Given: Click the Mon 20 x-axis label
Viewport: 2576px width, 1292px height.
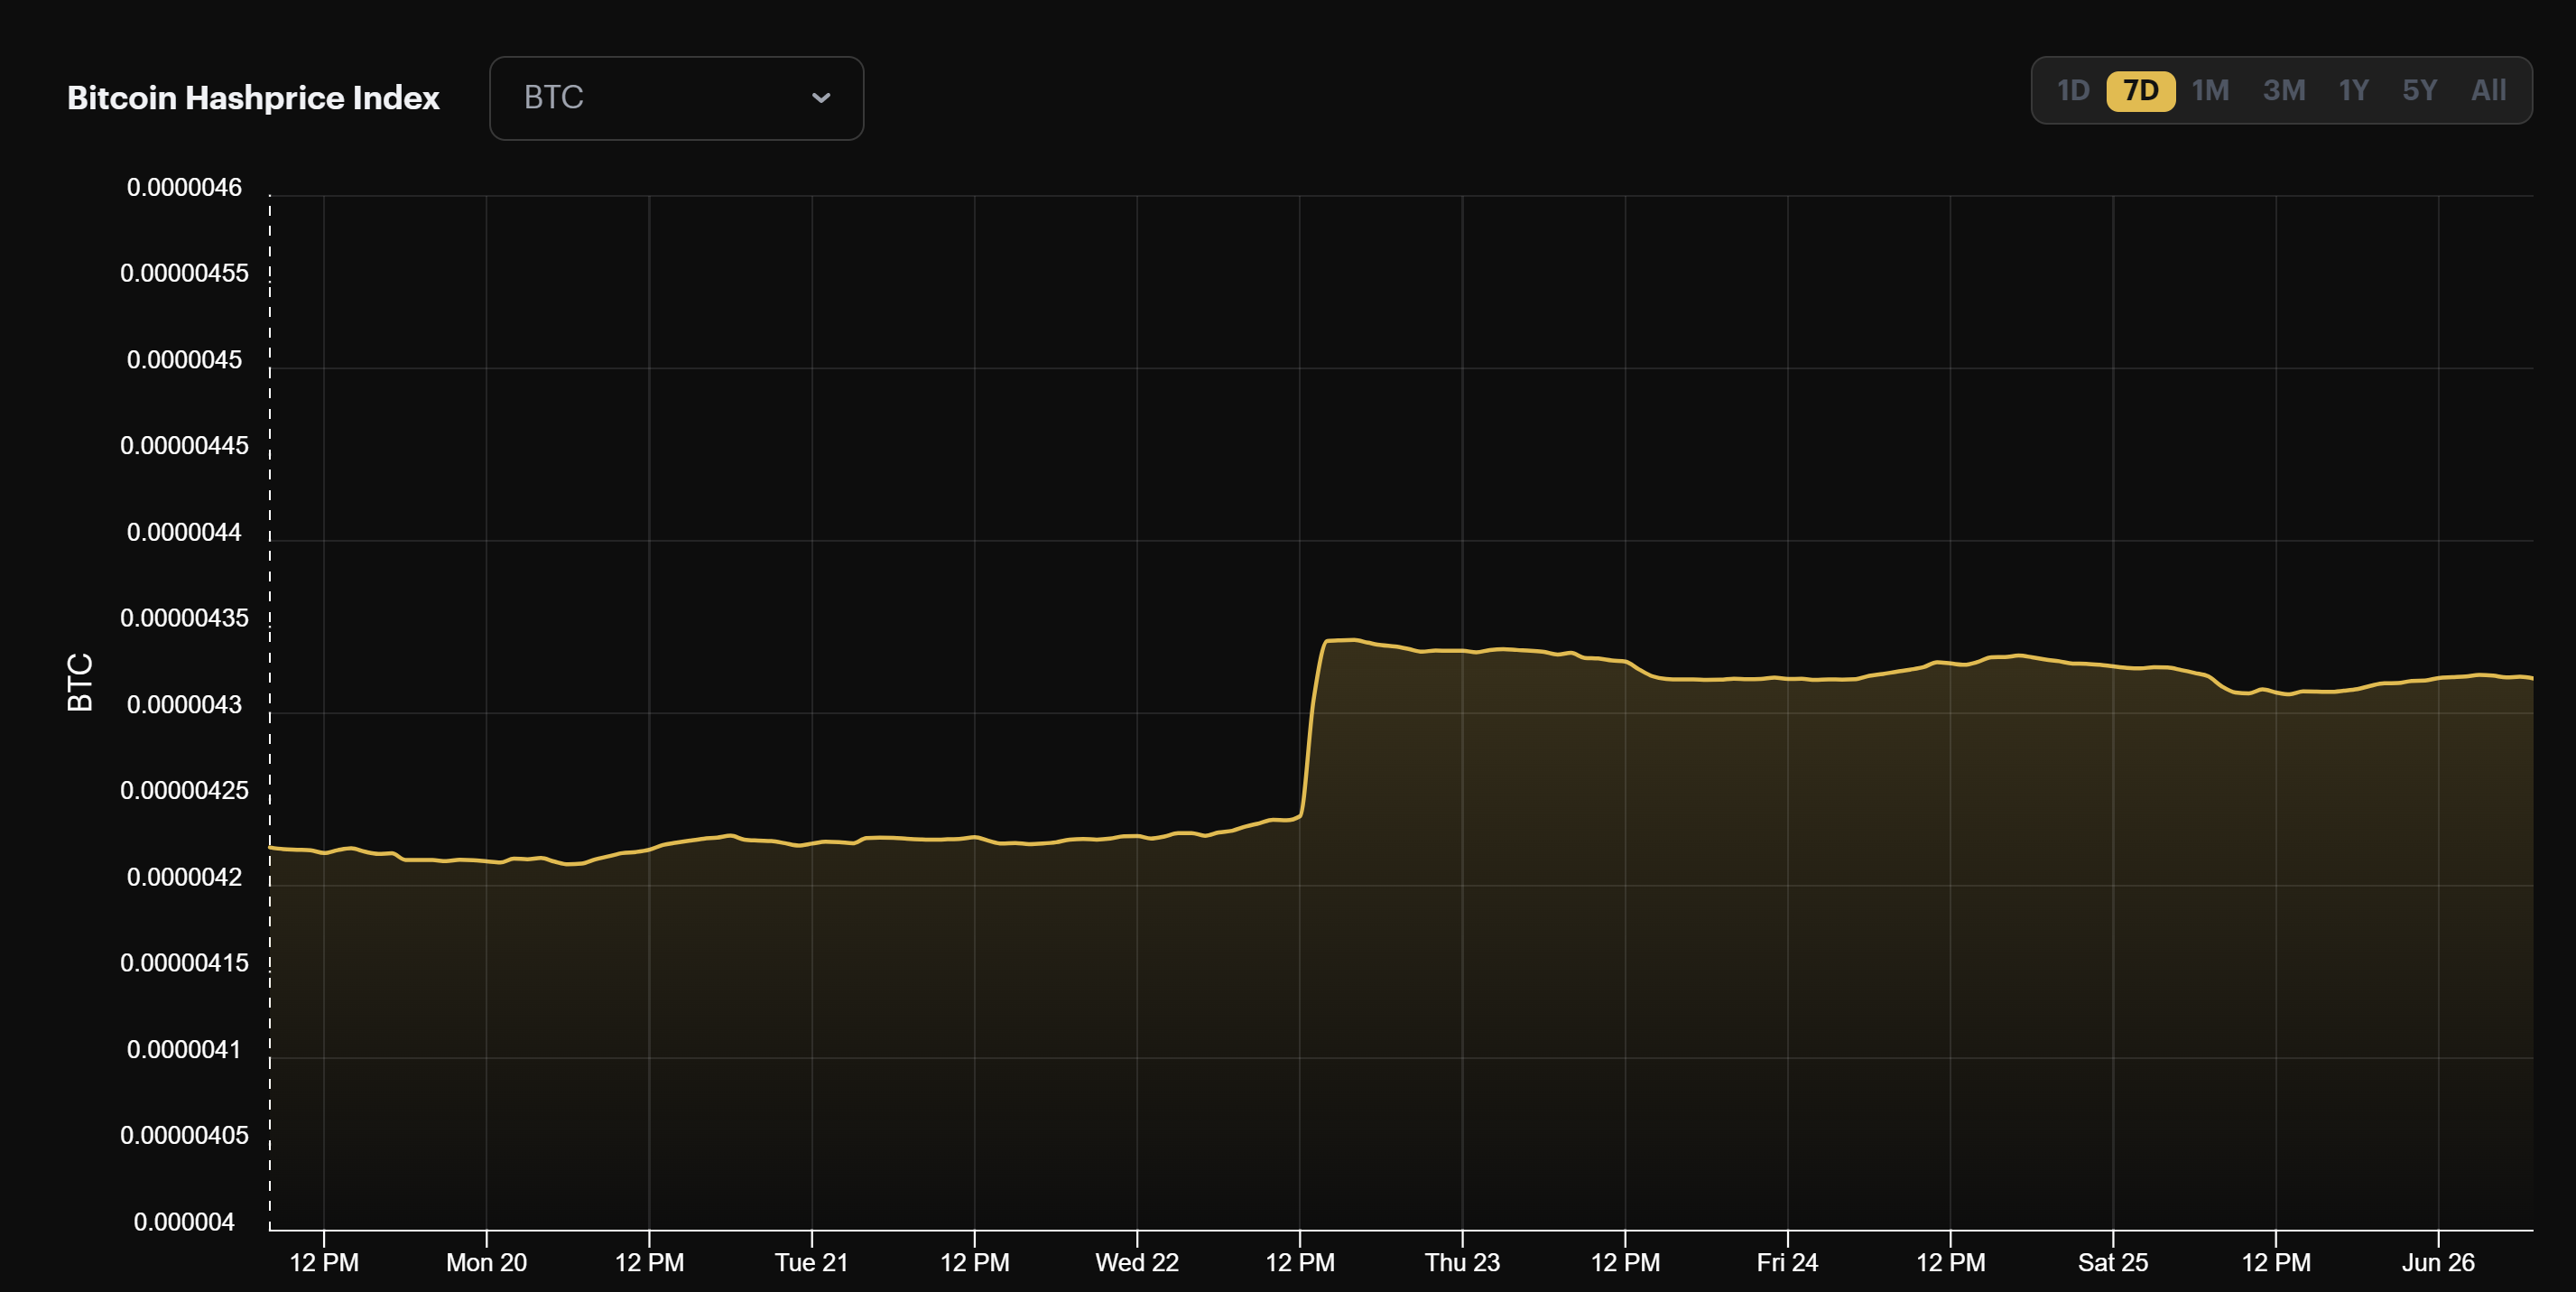Looking at the screenshot, I should tap(486, 1262).
